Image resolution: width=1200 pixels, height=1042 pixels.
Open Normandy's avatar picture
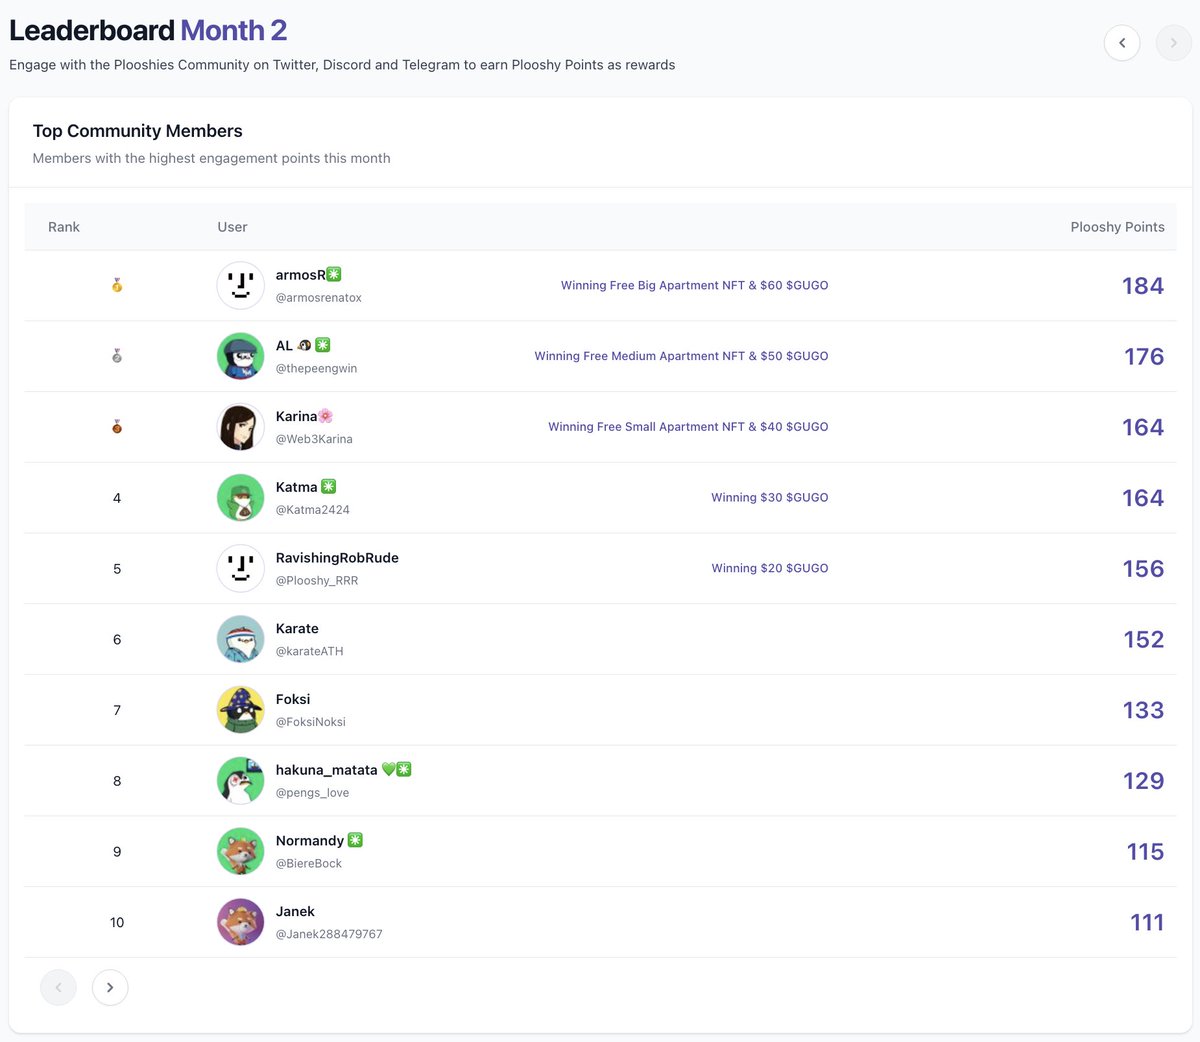click(x=241, y=852)
